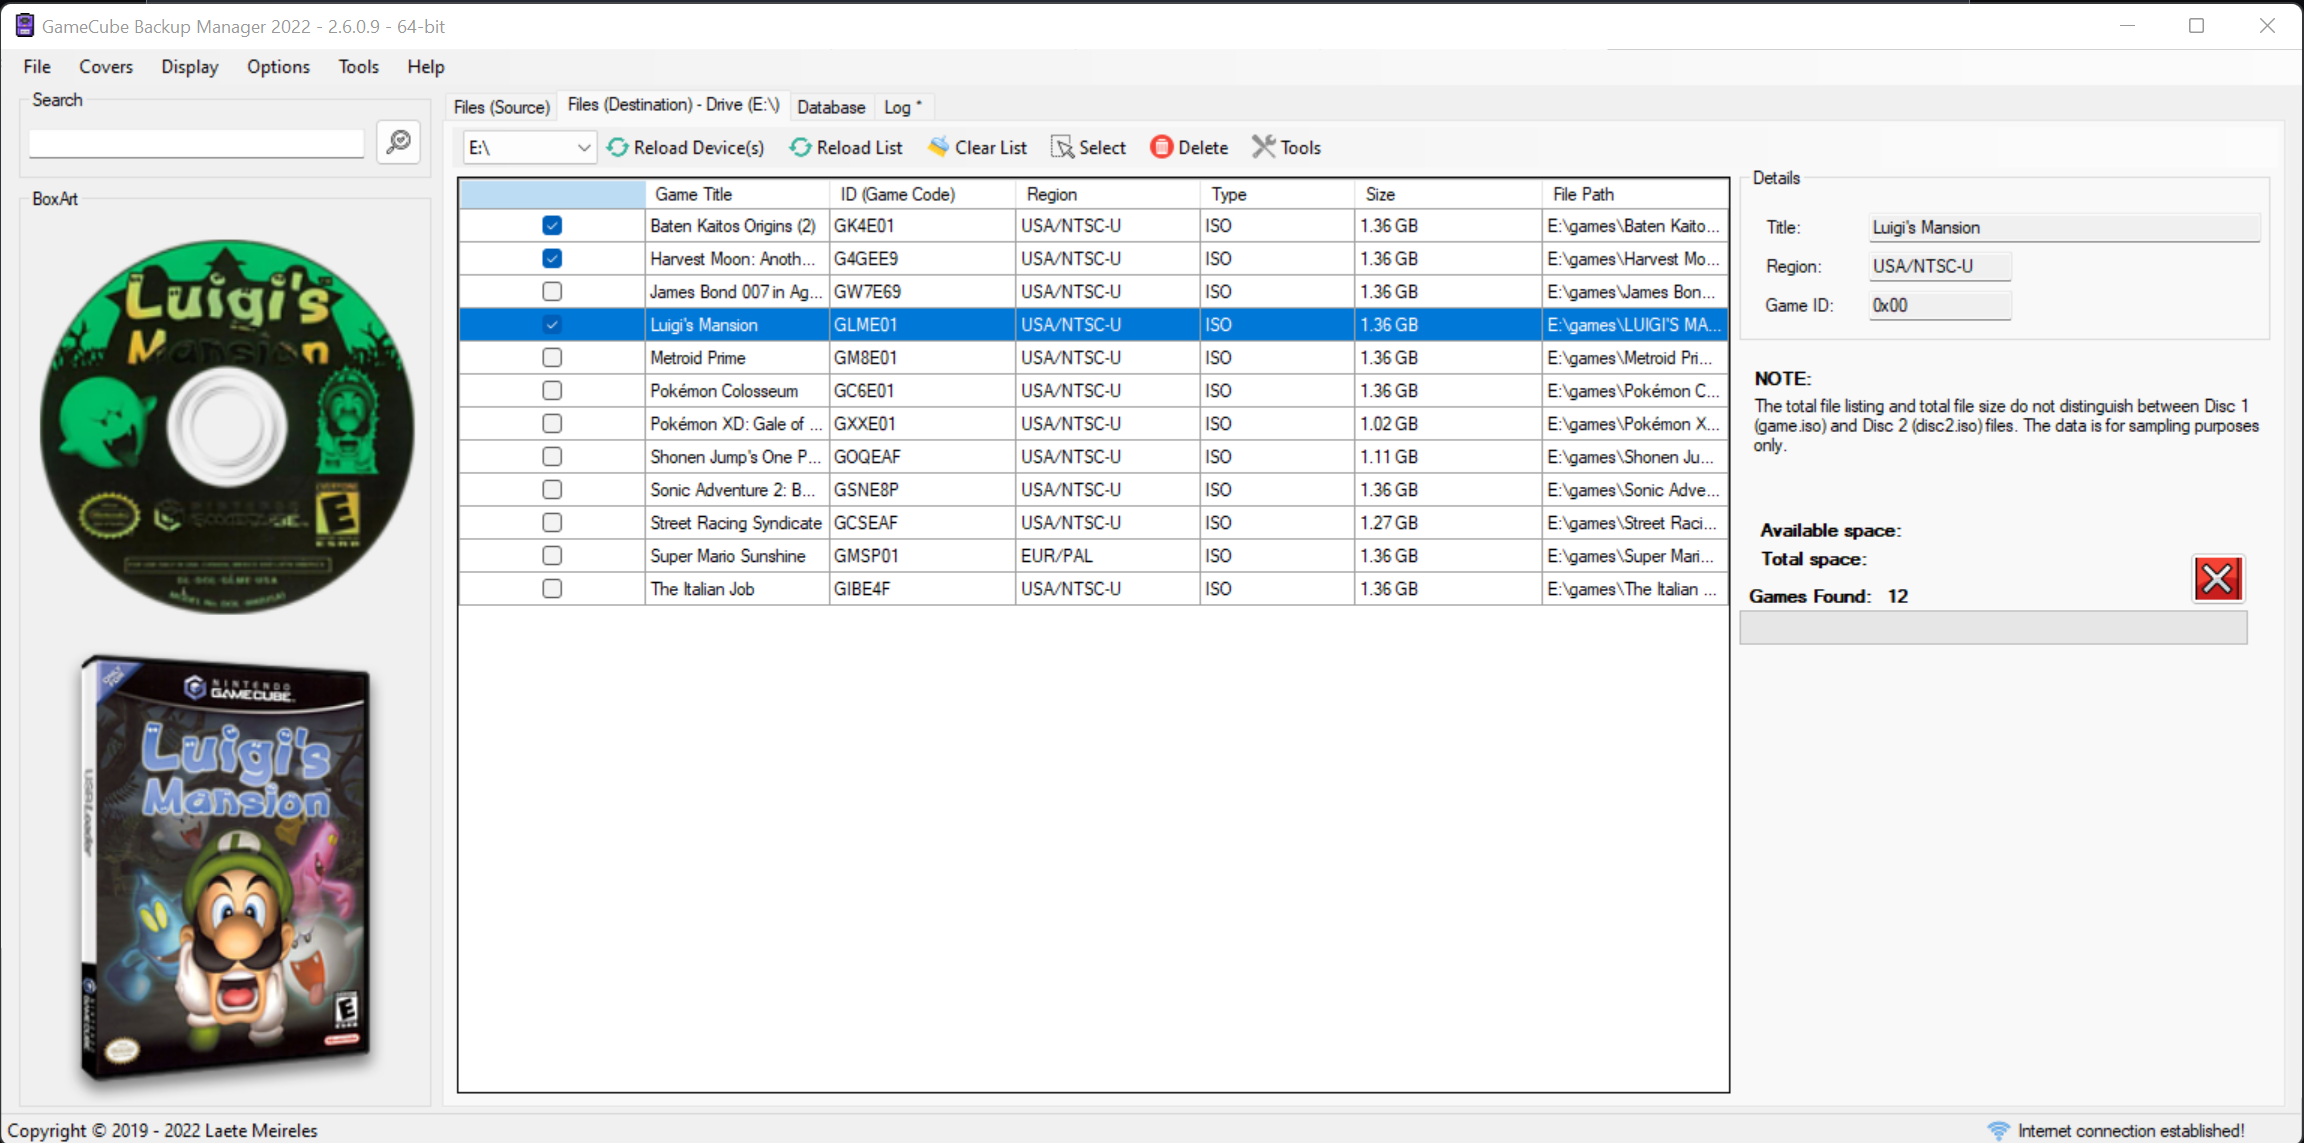Image resolution: width=2304 pixels, height=1143 pixels.
Task: Click in the Search text field
Action: (196, 144)
